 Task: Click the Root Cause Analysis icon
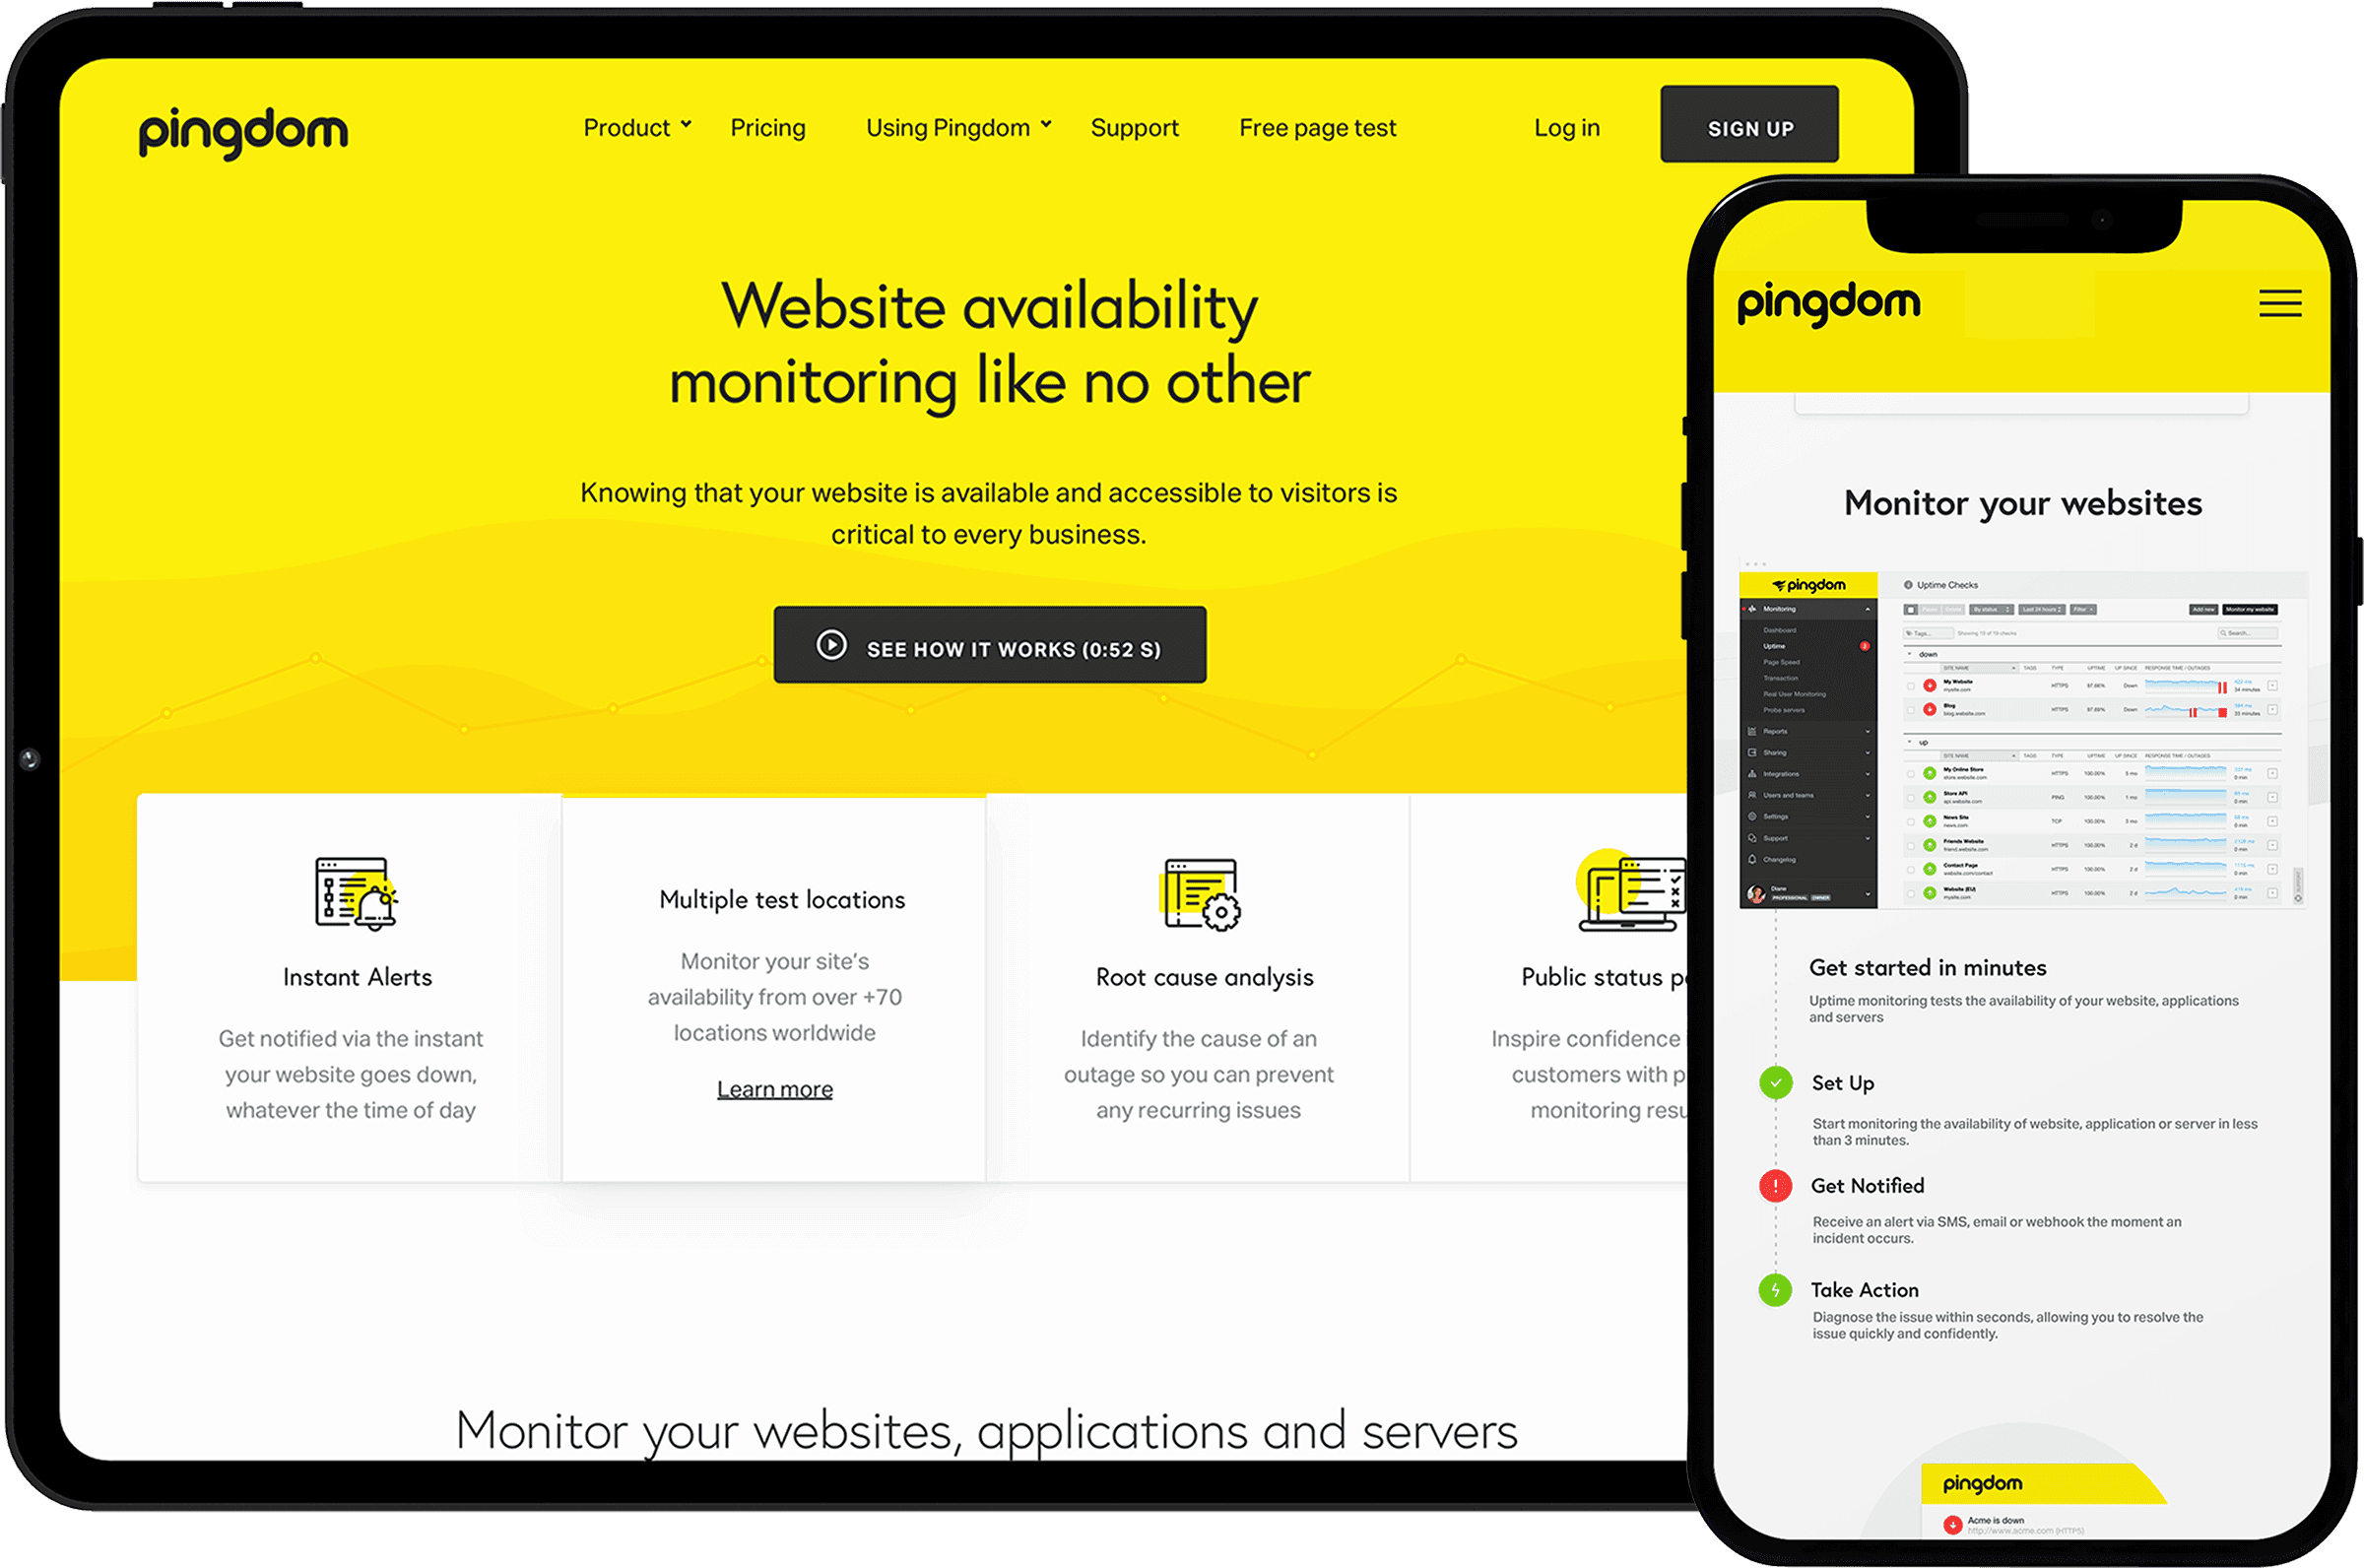(1201, 894)
